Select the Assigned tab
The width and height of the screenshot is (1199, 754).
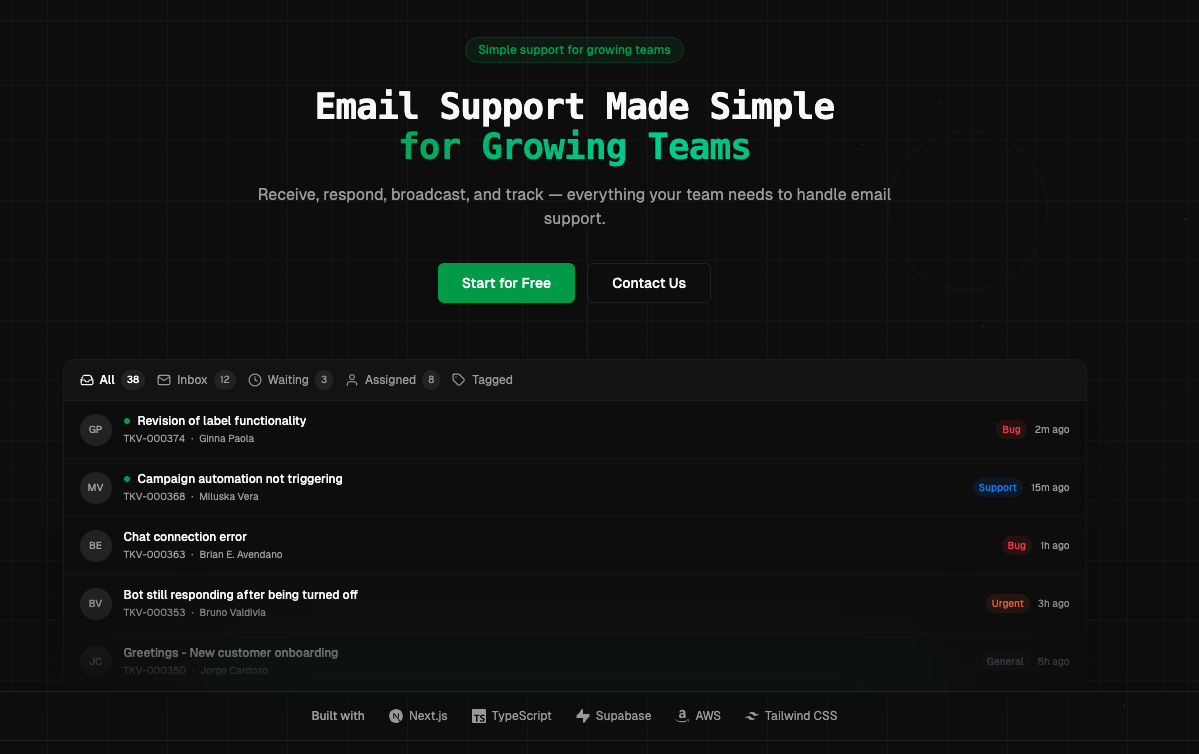pos(392,380)
